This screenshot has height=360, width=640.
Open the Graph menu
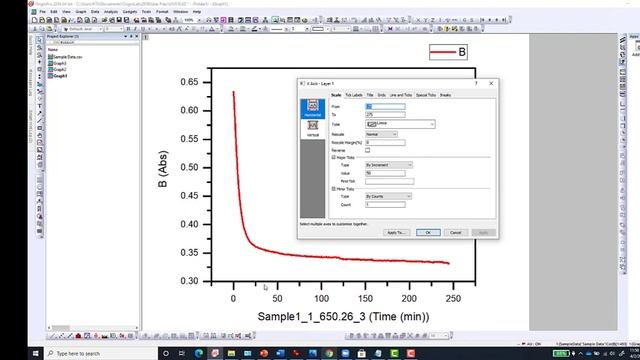coord(81,12)
